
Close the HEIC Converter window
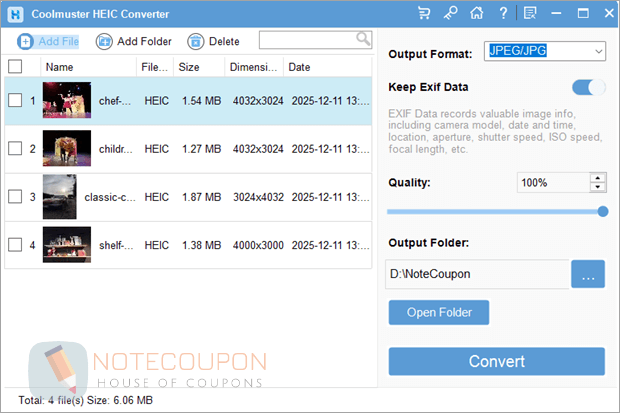[x=609, y=13]
